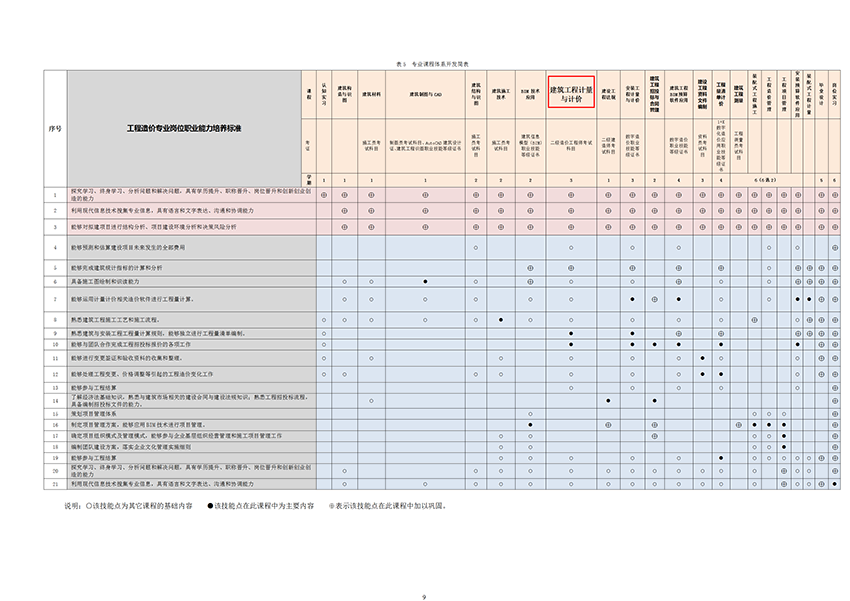This screenshot has height=601, width=850.
Task: Click the 建筑制图与CAD course header
Action: (426, 94)
